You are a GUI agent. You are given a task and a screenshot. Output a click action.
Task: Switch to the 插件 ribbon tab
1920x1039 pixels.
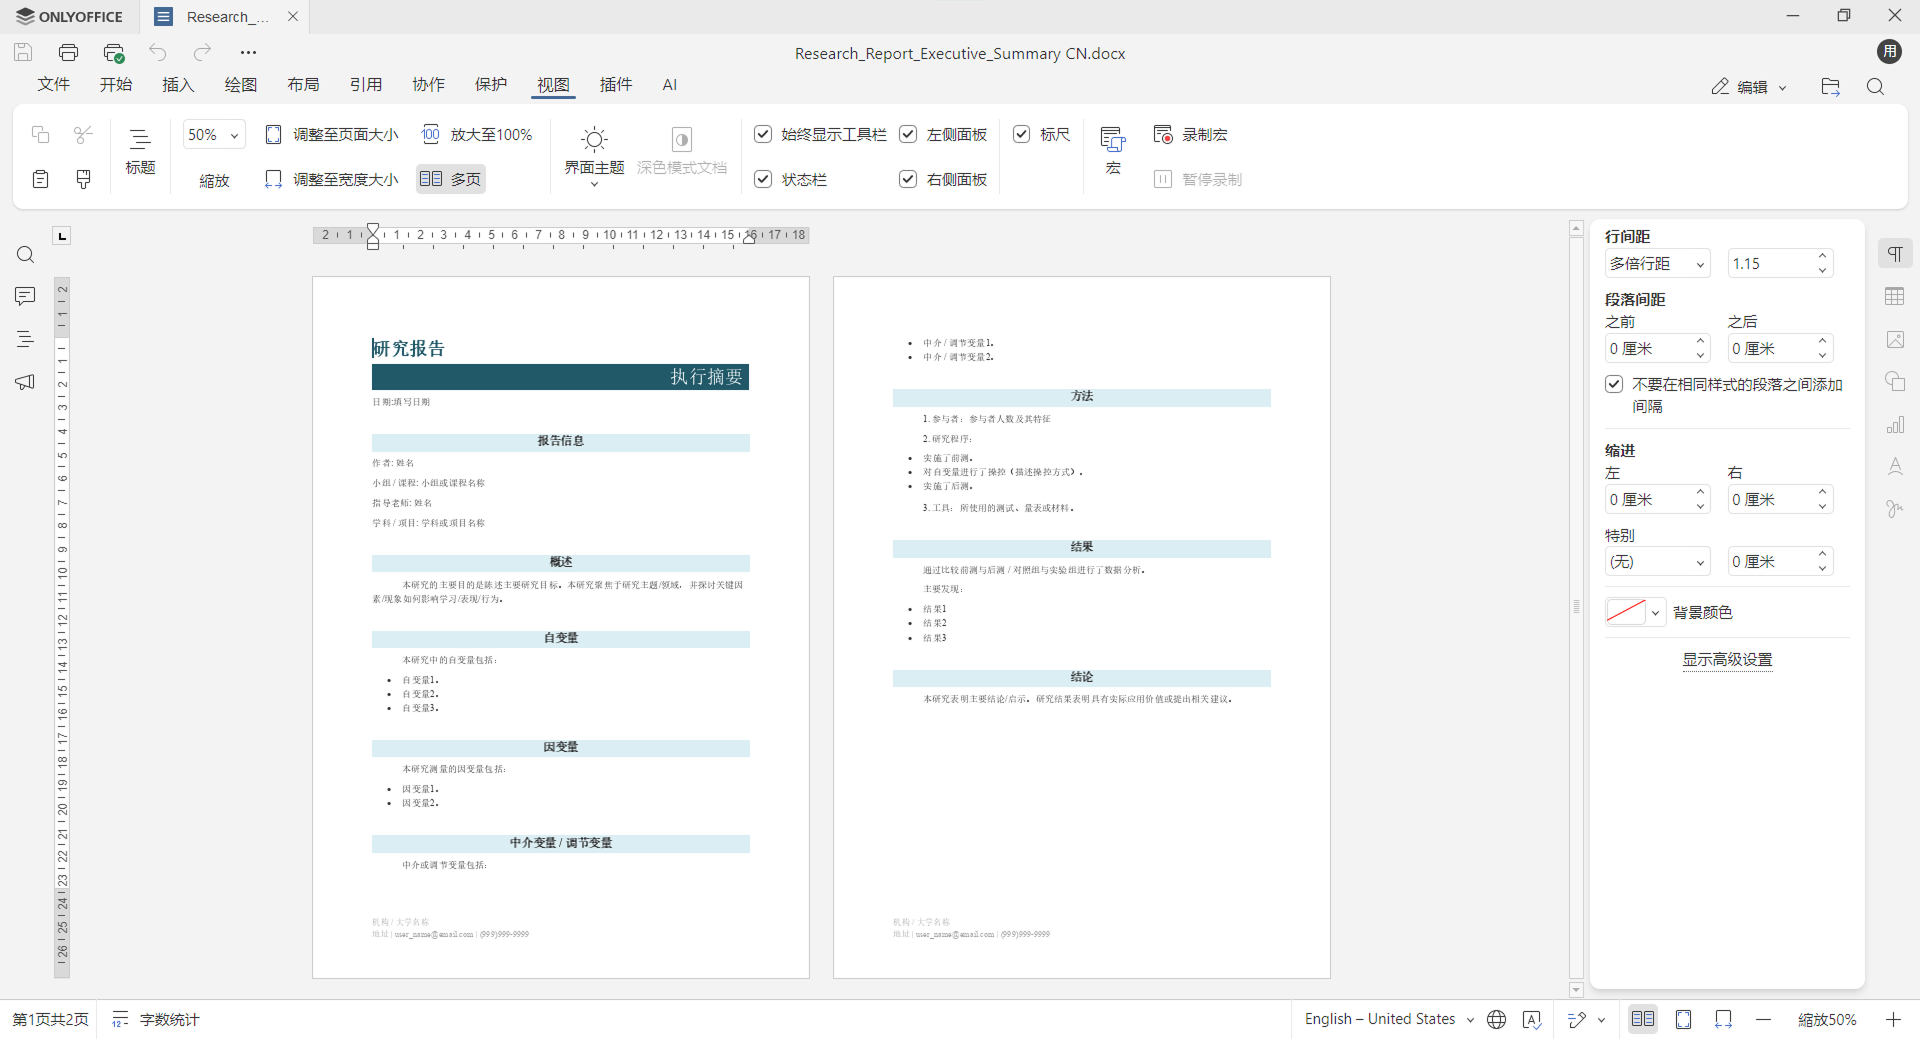tap(616, 85)
